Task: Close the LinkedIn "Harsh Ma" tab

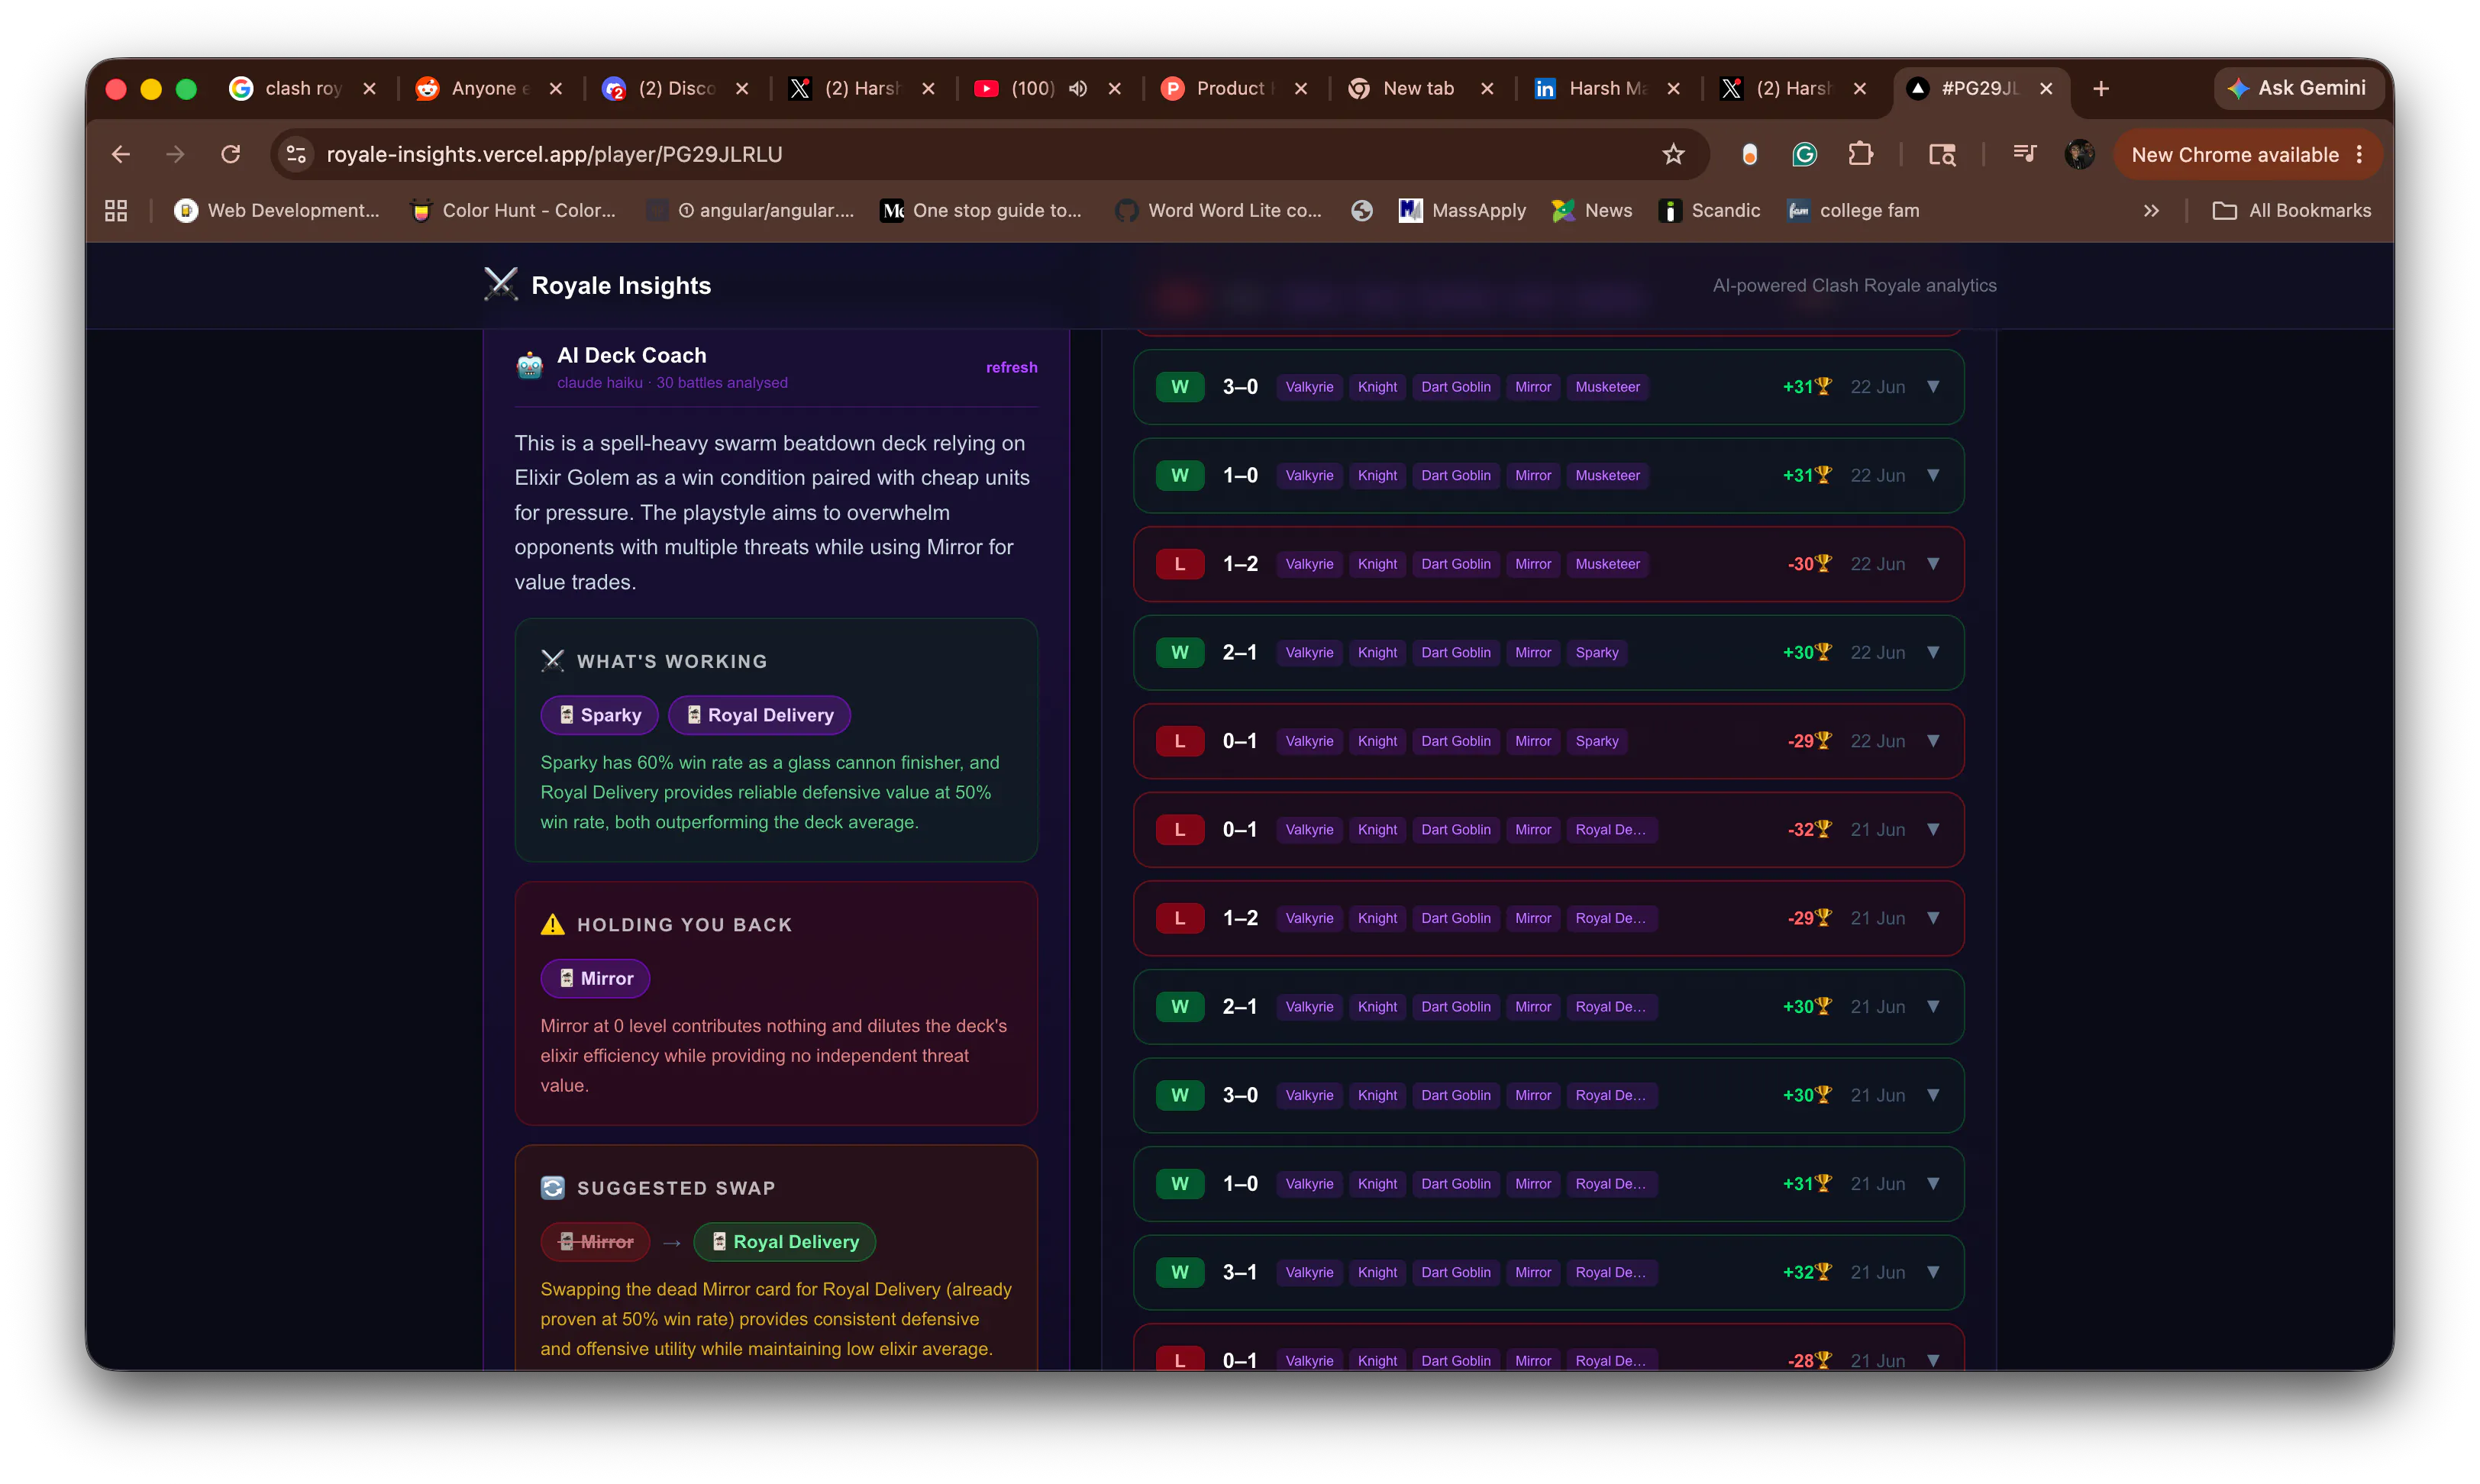Action: (1673, 88)
